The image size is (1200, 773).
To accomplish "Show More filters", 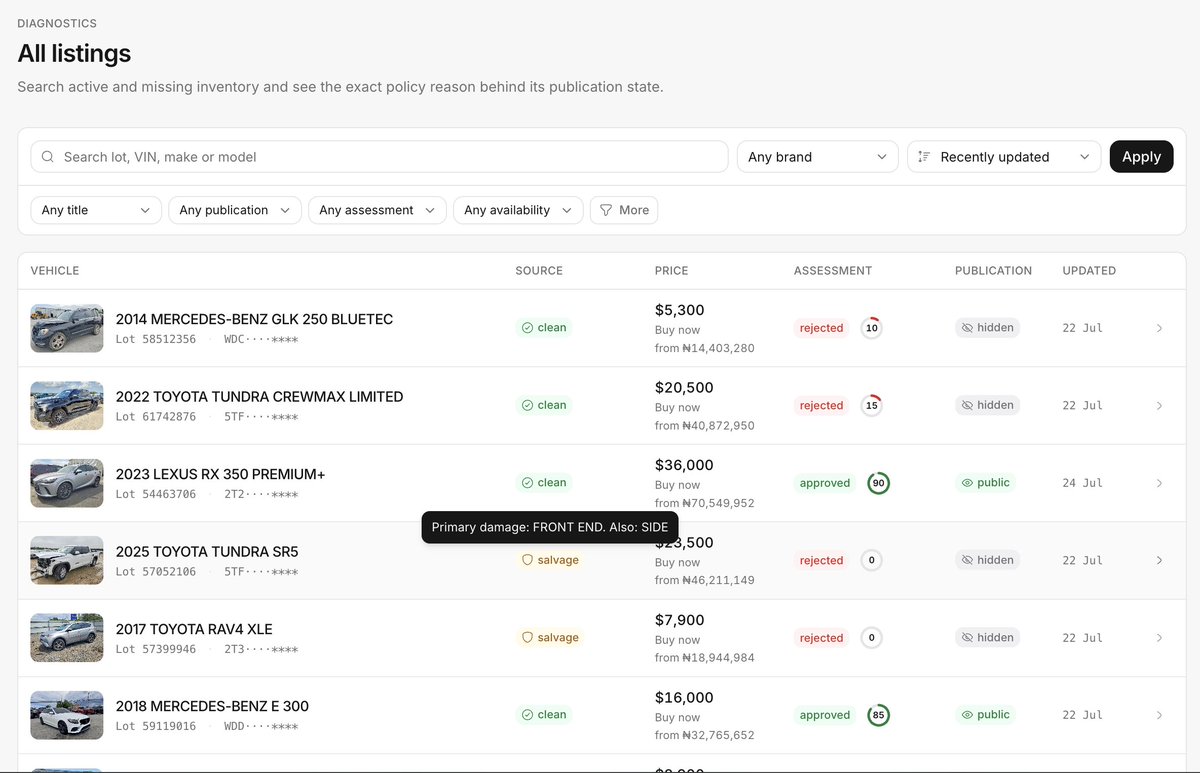I will (624, 210).
